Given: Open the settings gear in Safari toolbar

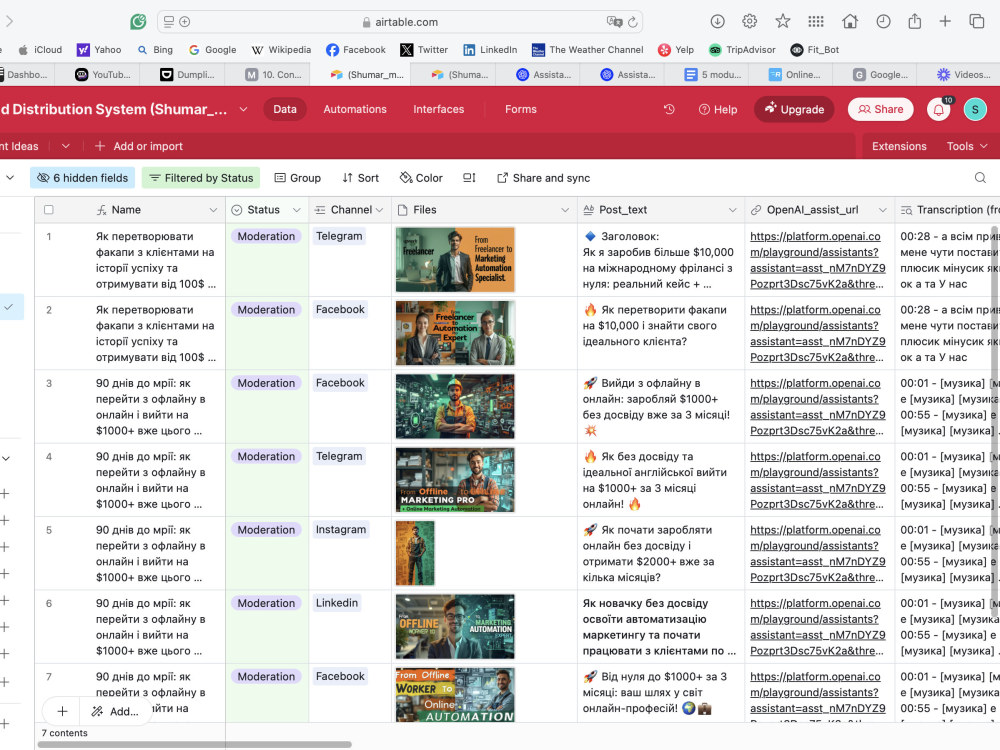Looking at the screenshot, I should point(749,22).
